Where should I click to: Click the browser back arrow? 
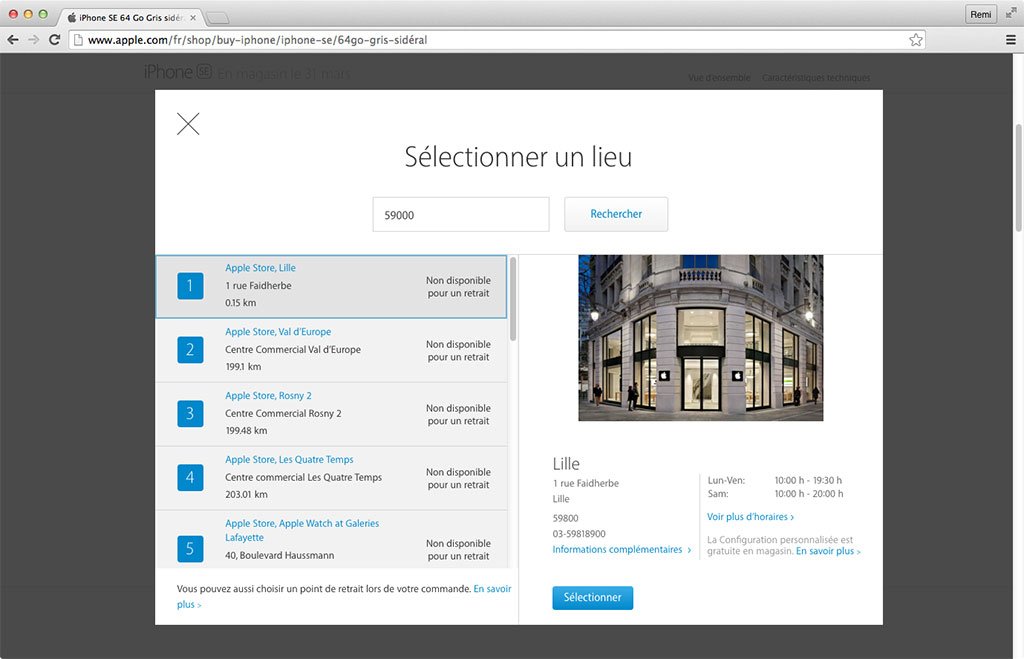pyautogui.click(x=13, y=40)
